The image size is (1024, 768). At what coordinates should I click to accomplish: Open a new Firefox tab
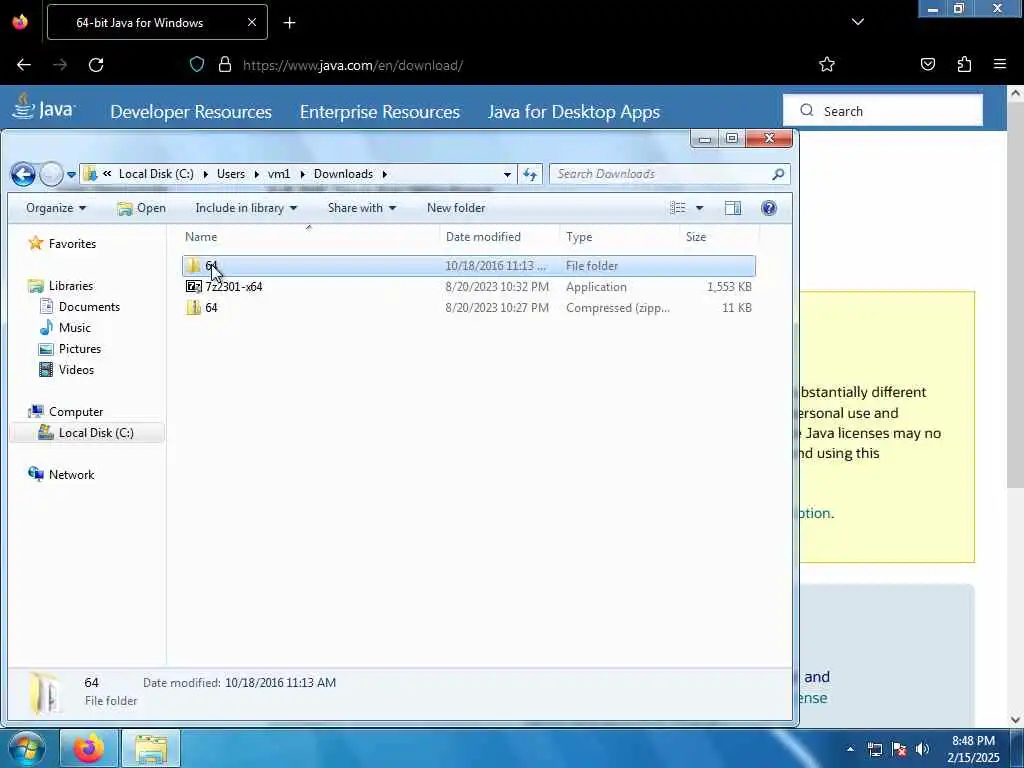click(289, 23)
